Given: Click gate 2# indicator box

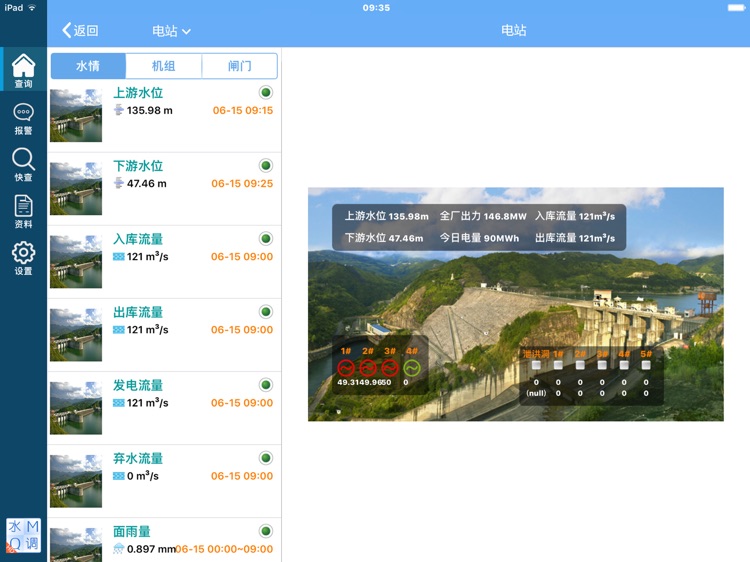Looking at the screenshot, I should [x=580, y=365].
